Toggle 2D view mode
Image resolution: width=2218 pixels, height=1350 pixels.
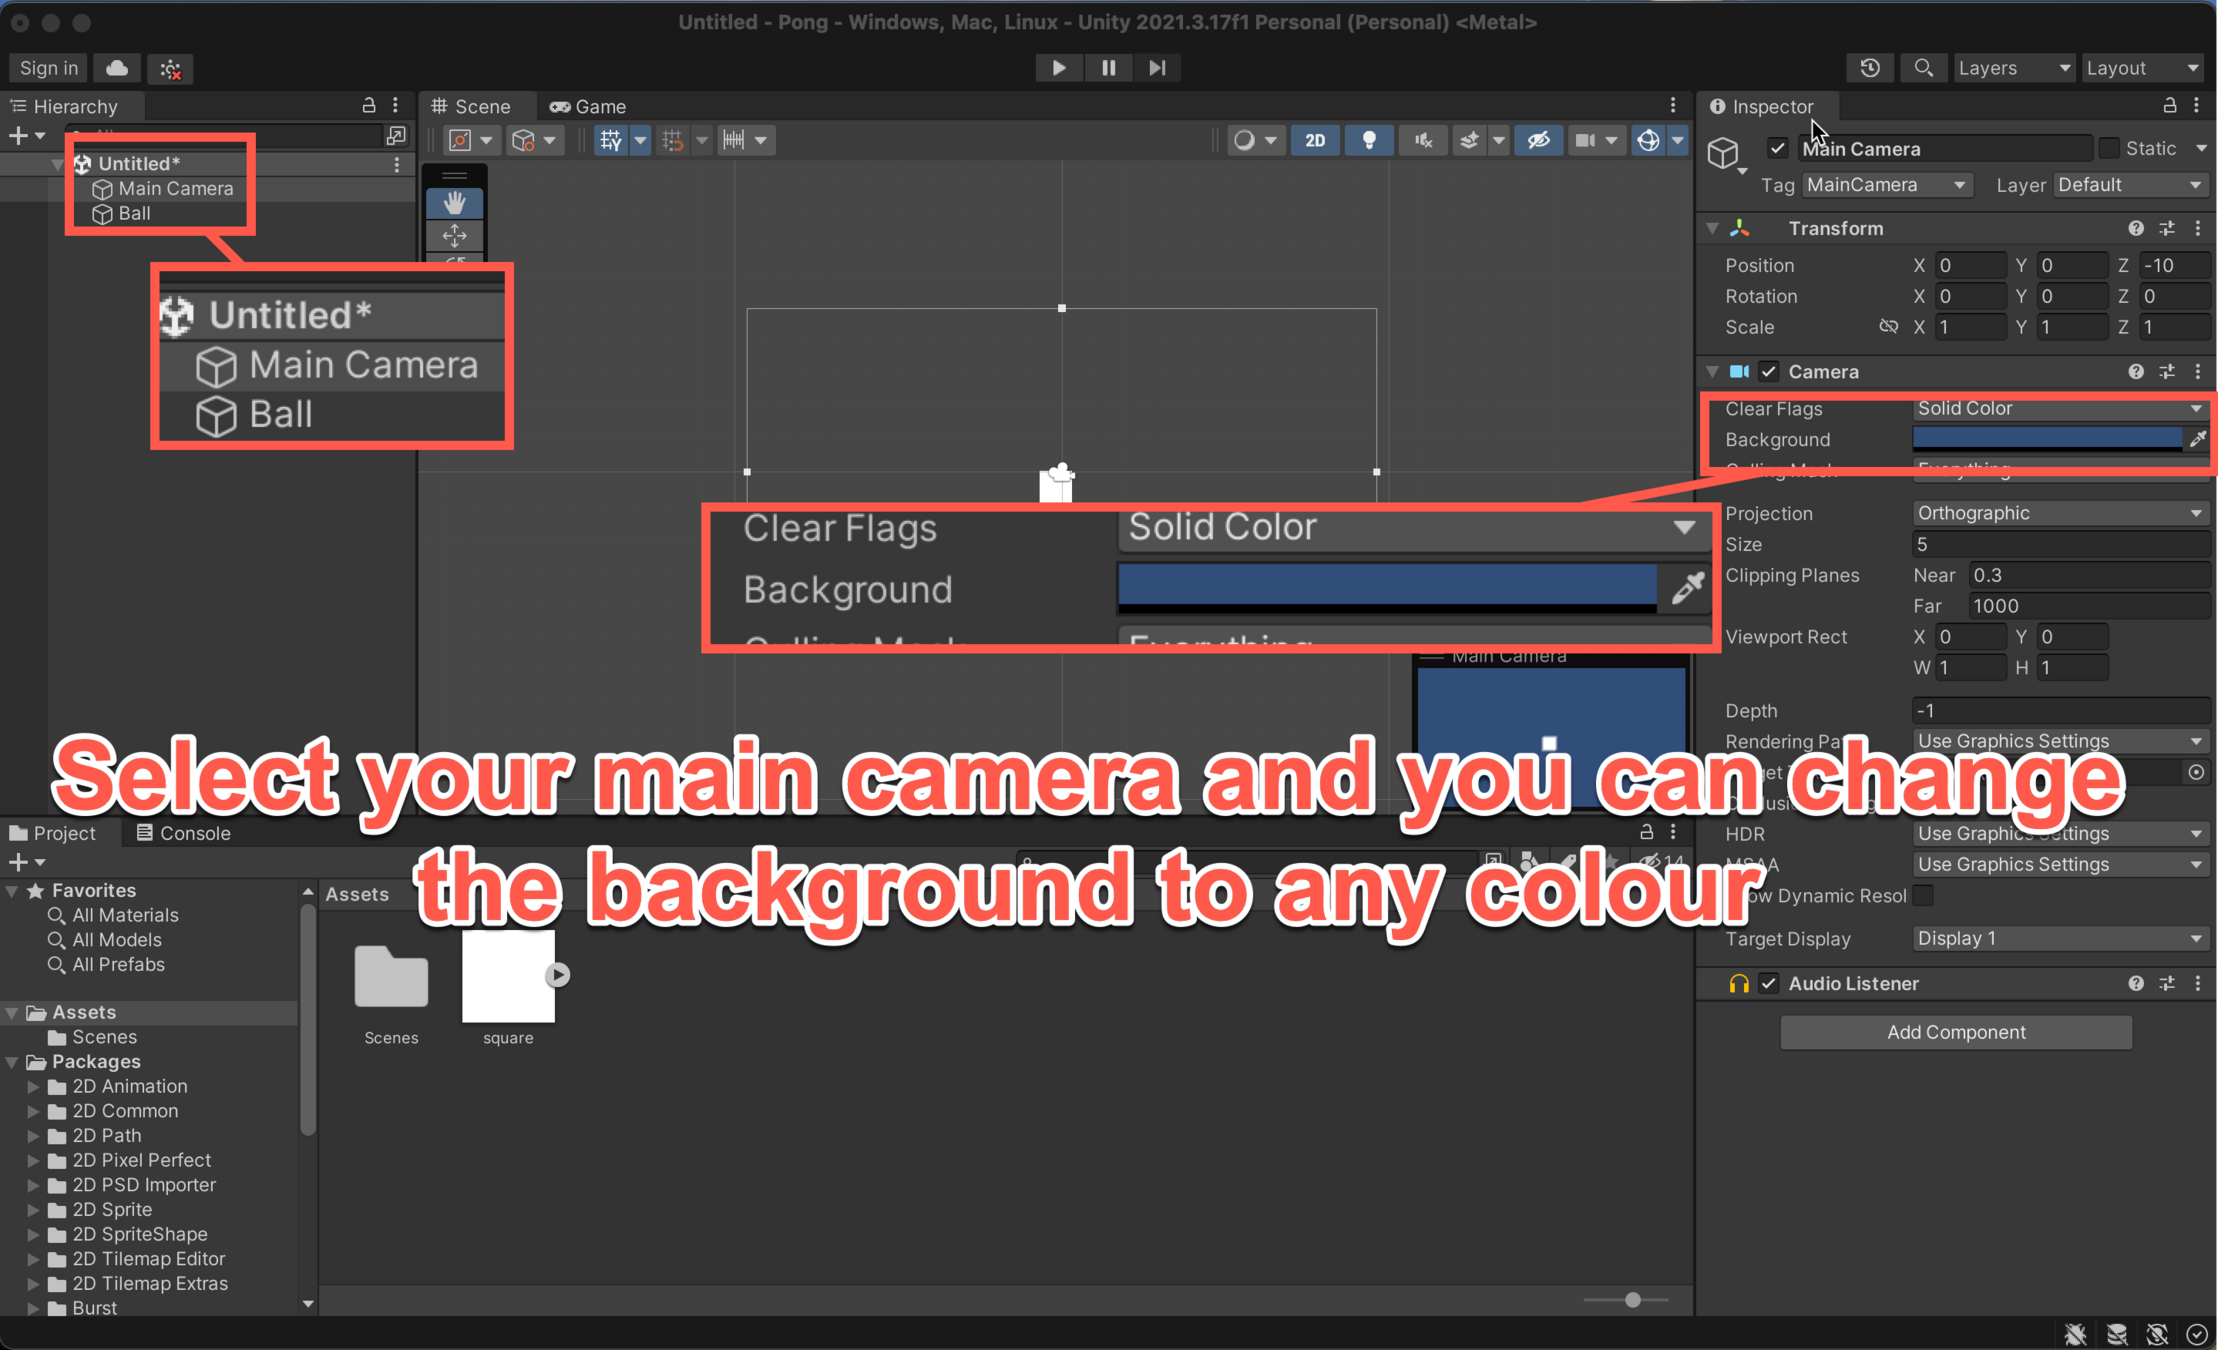coord(1314,140)
